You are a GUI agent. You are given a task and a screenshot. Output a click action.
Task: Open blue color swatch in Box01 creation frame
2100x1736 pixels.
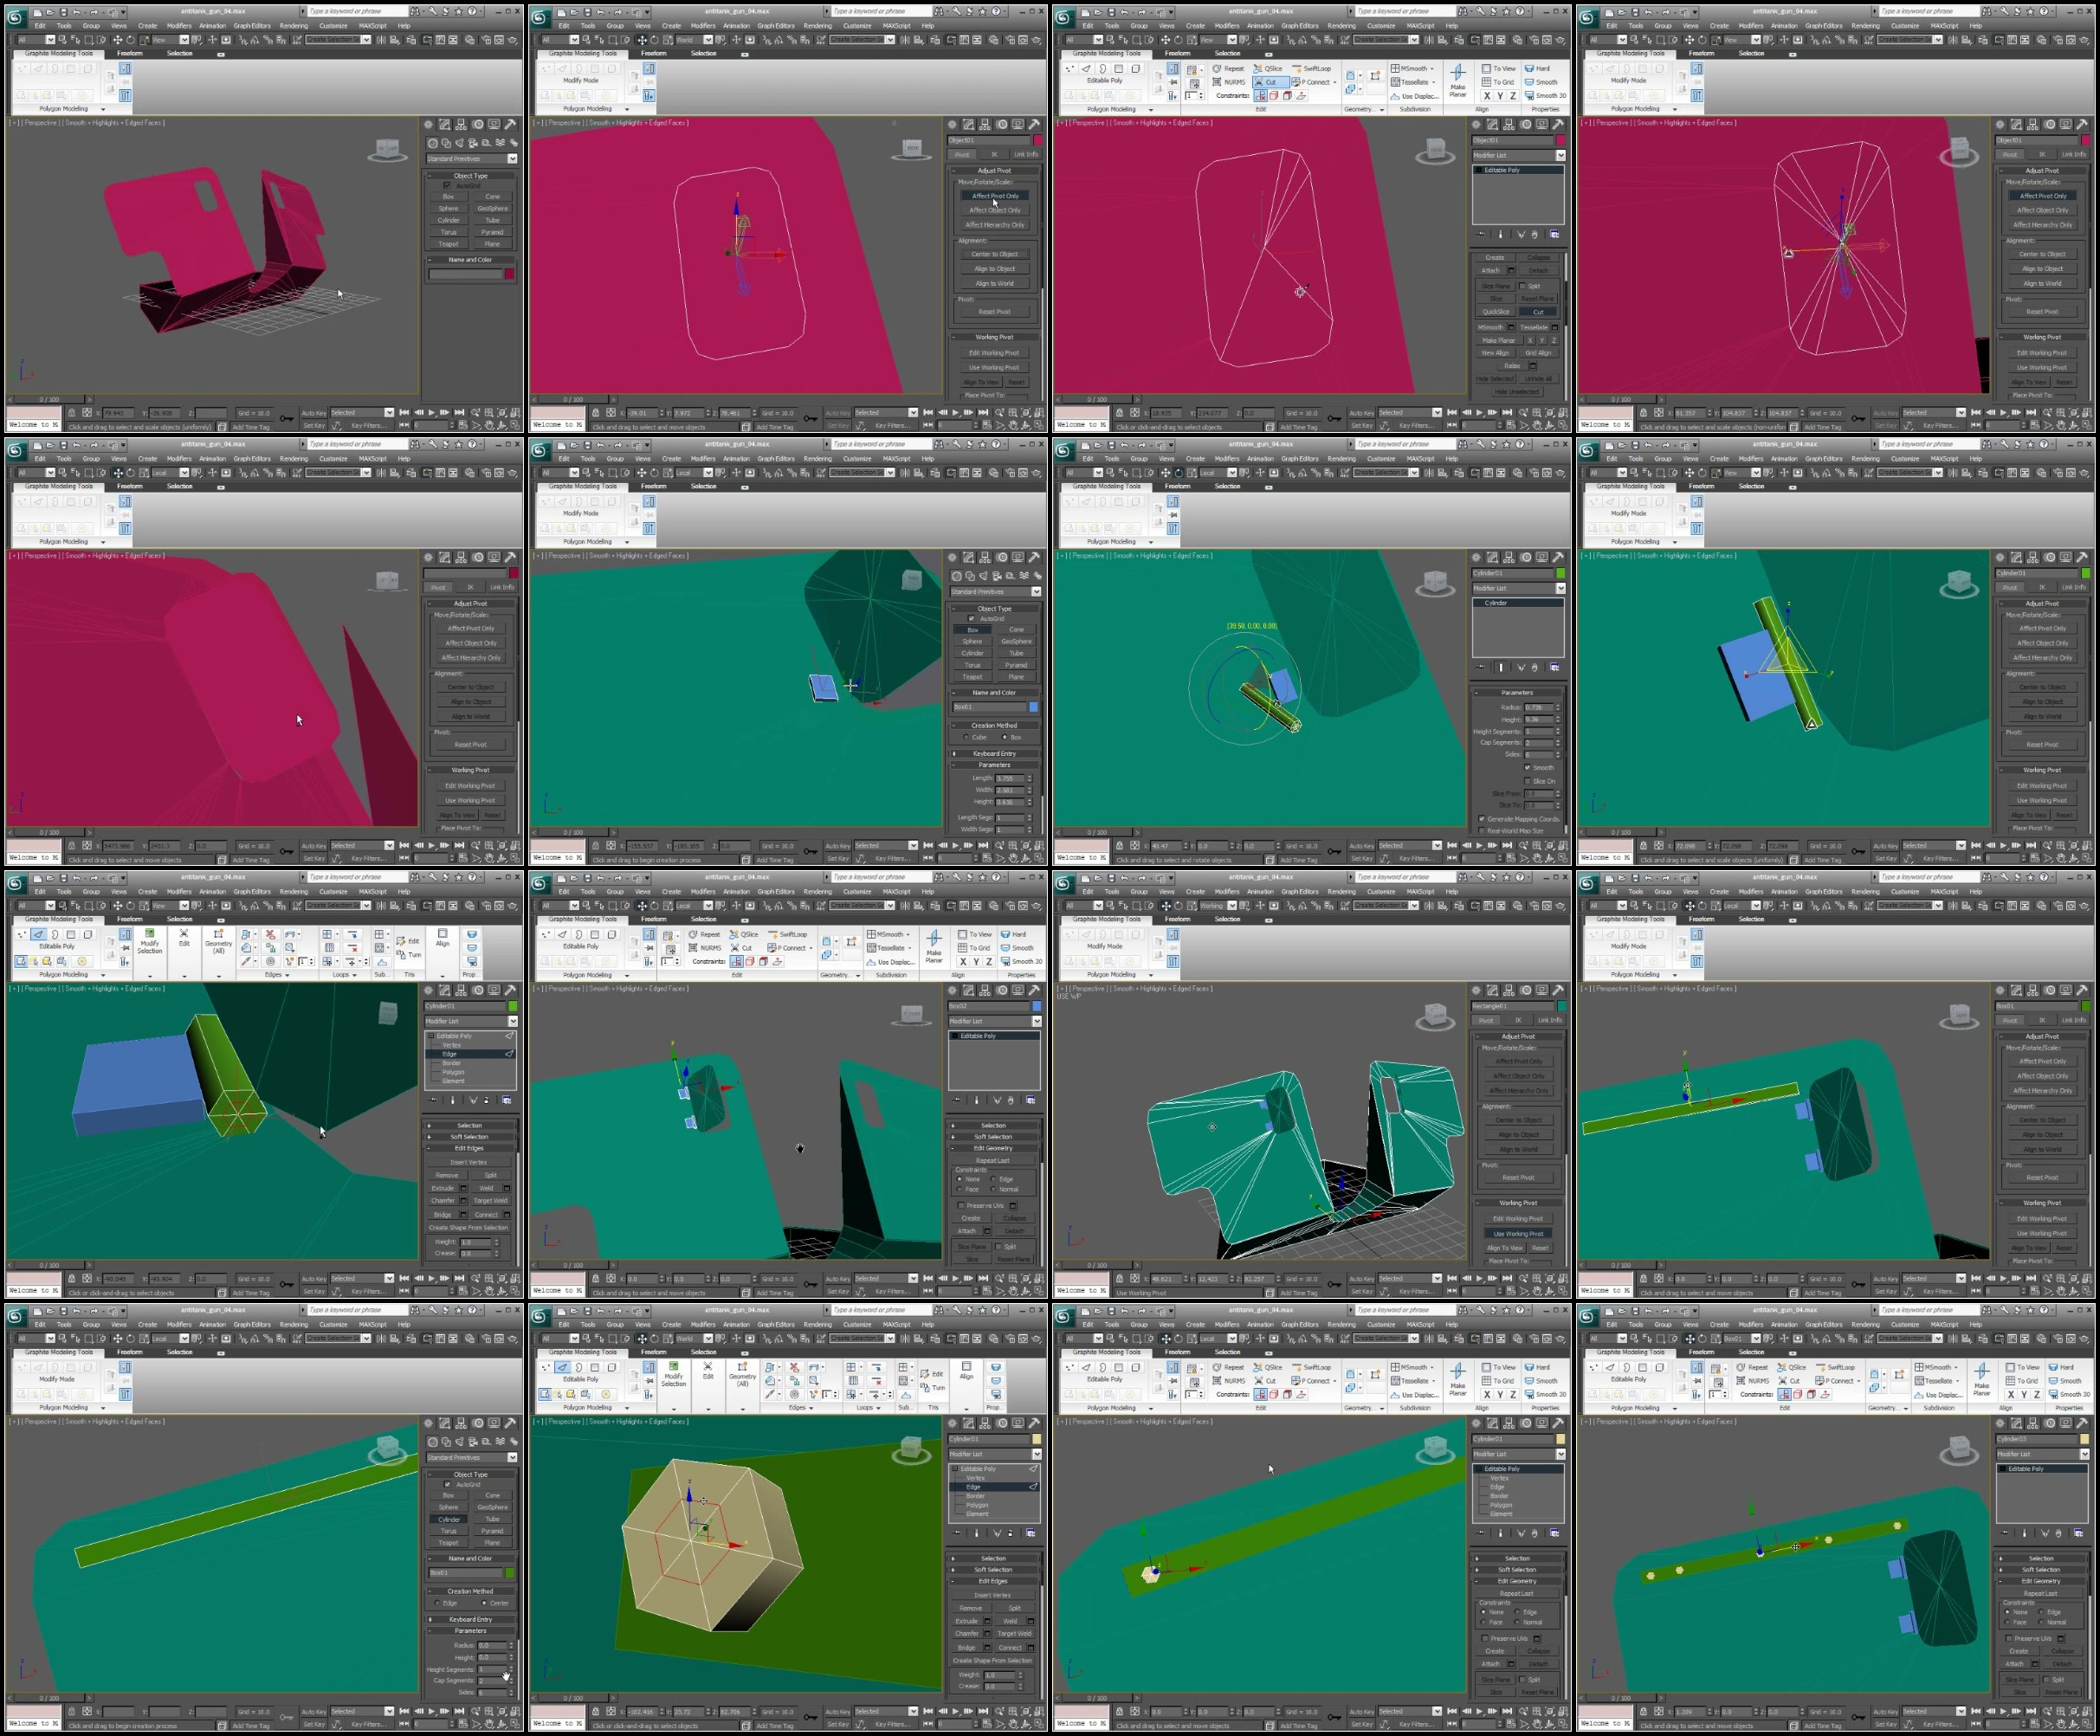pos(1033,707)
